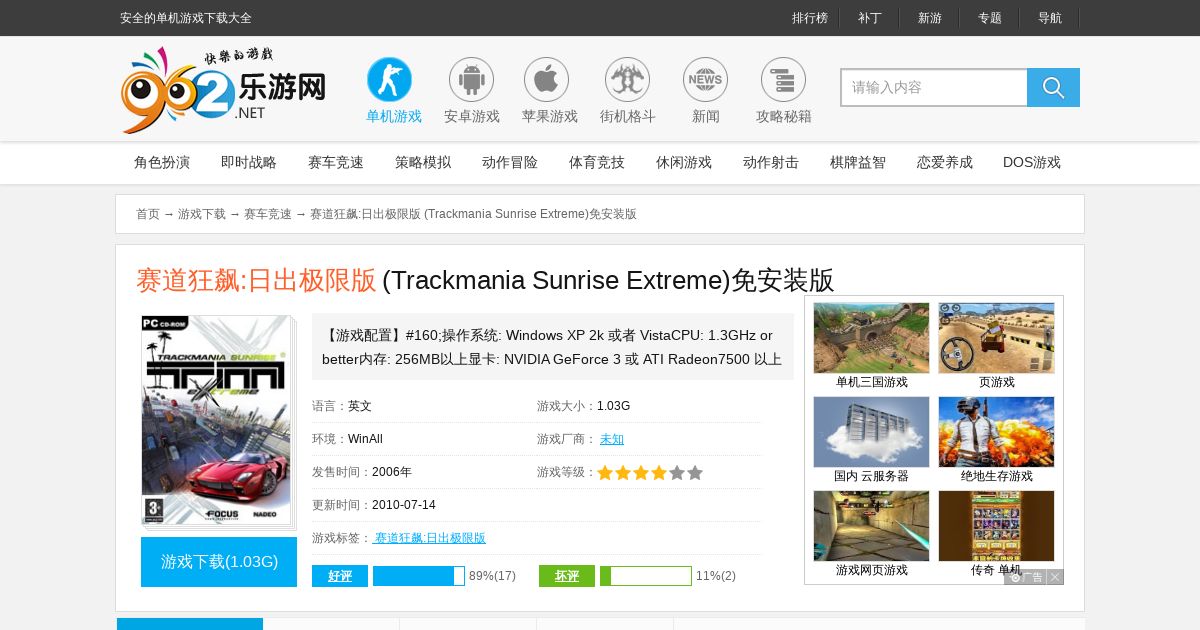This screenshot has height=630, width=1200.
Task: Select the 动作冒险 category
Action: coord(510,162)
